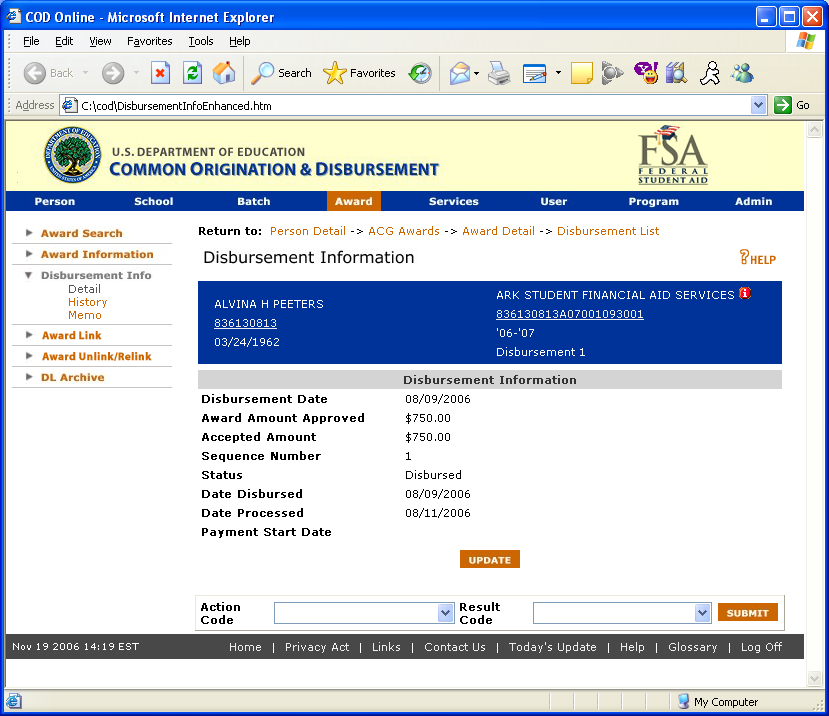Open the Action Code dropdown
Image resolution: width=829 pixels, height=716 pixels.
click(x=446, y=613)
